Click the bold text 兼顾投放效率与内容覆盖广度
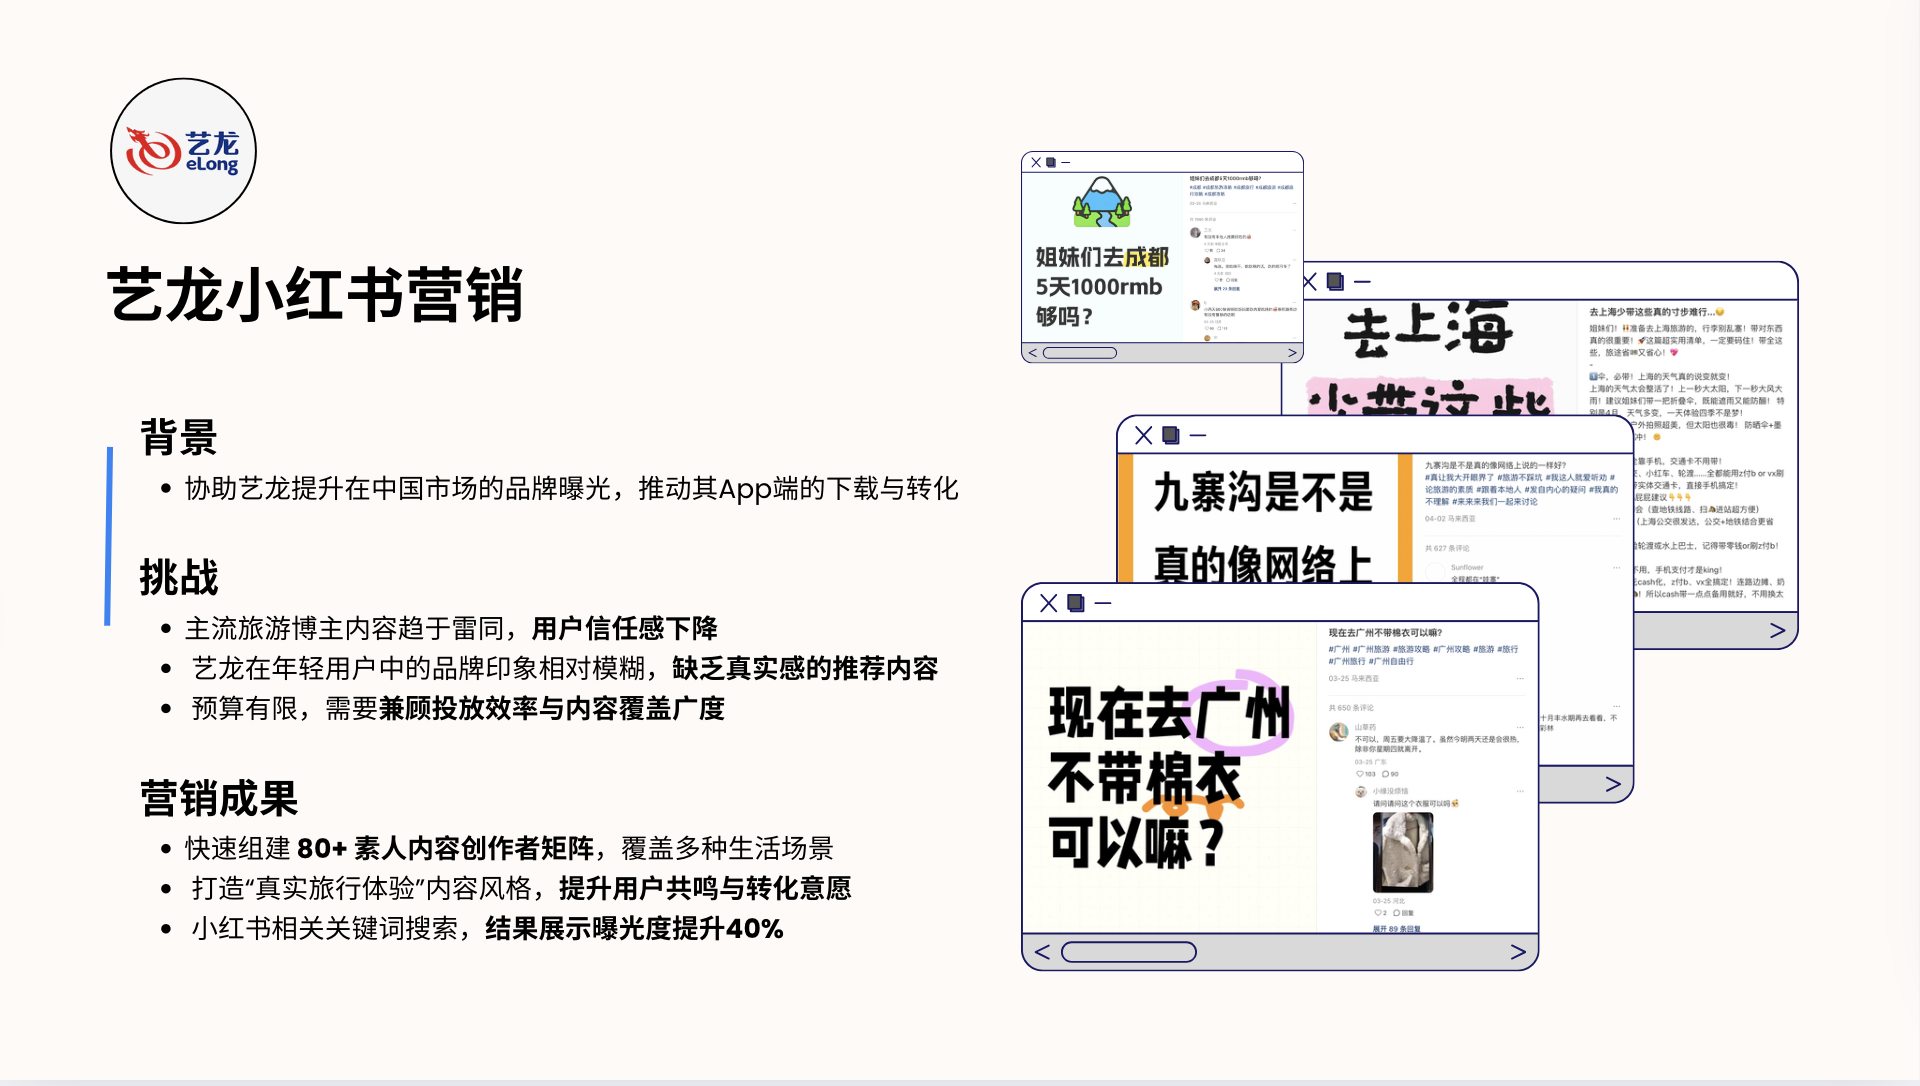This screenshot has width=1920, height=1086. pos(551,708)
